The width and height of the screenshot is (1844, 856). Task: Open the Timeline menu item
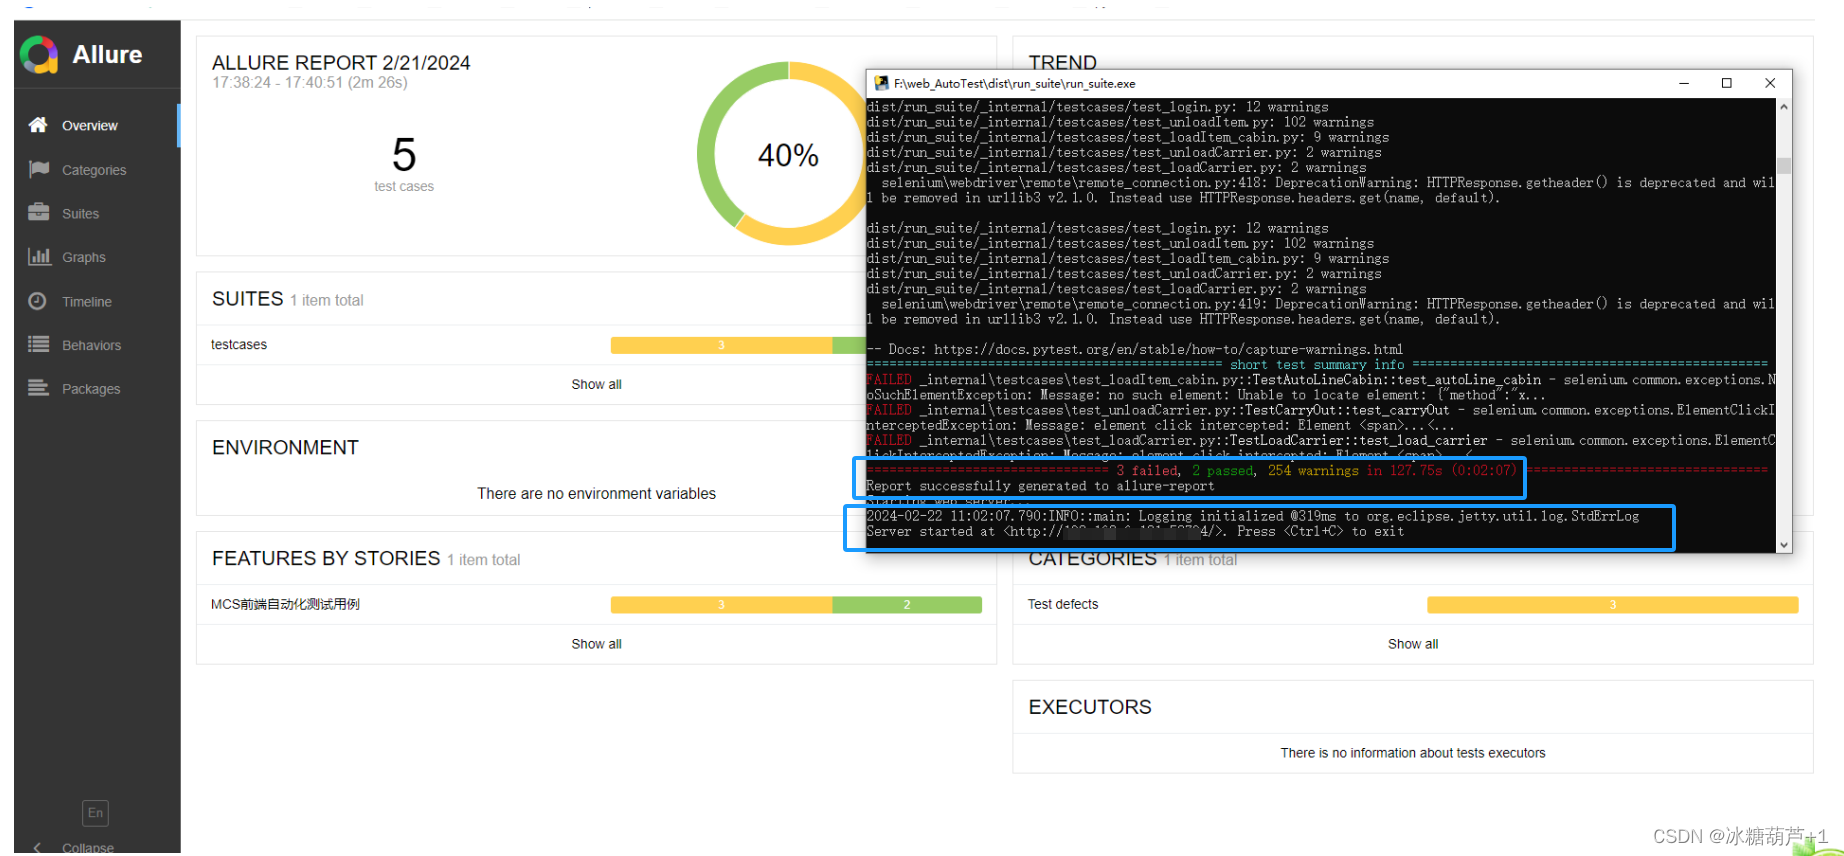coord(97,301)
